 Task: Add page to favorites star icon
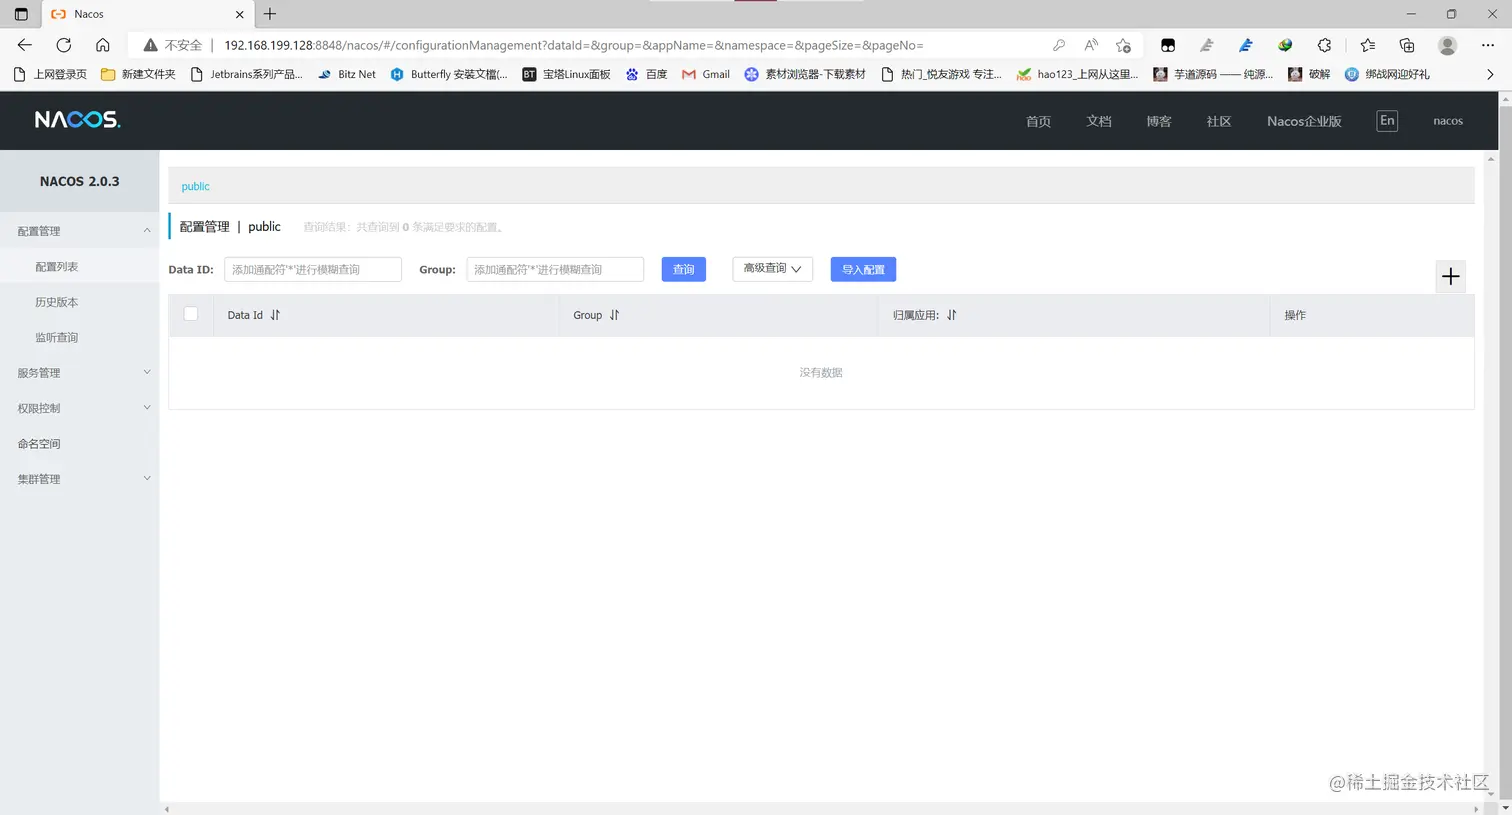tap(1123, 45)
